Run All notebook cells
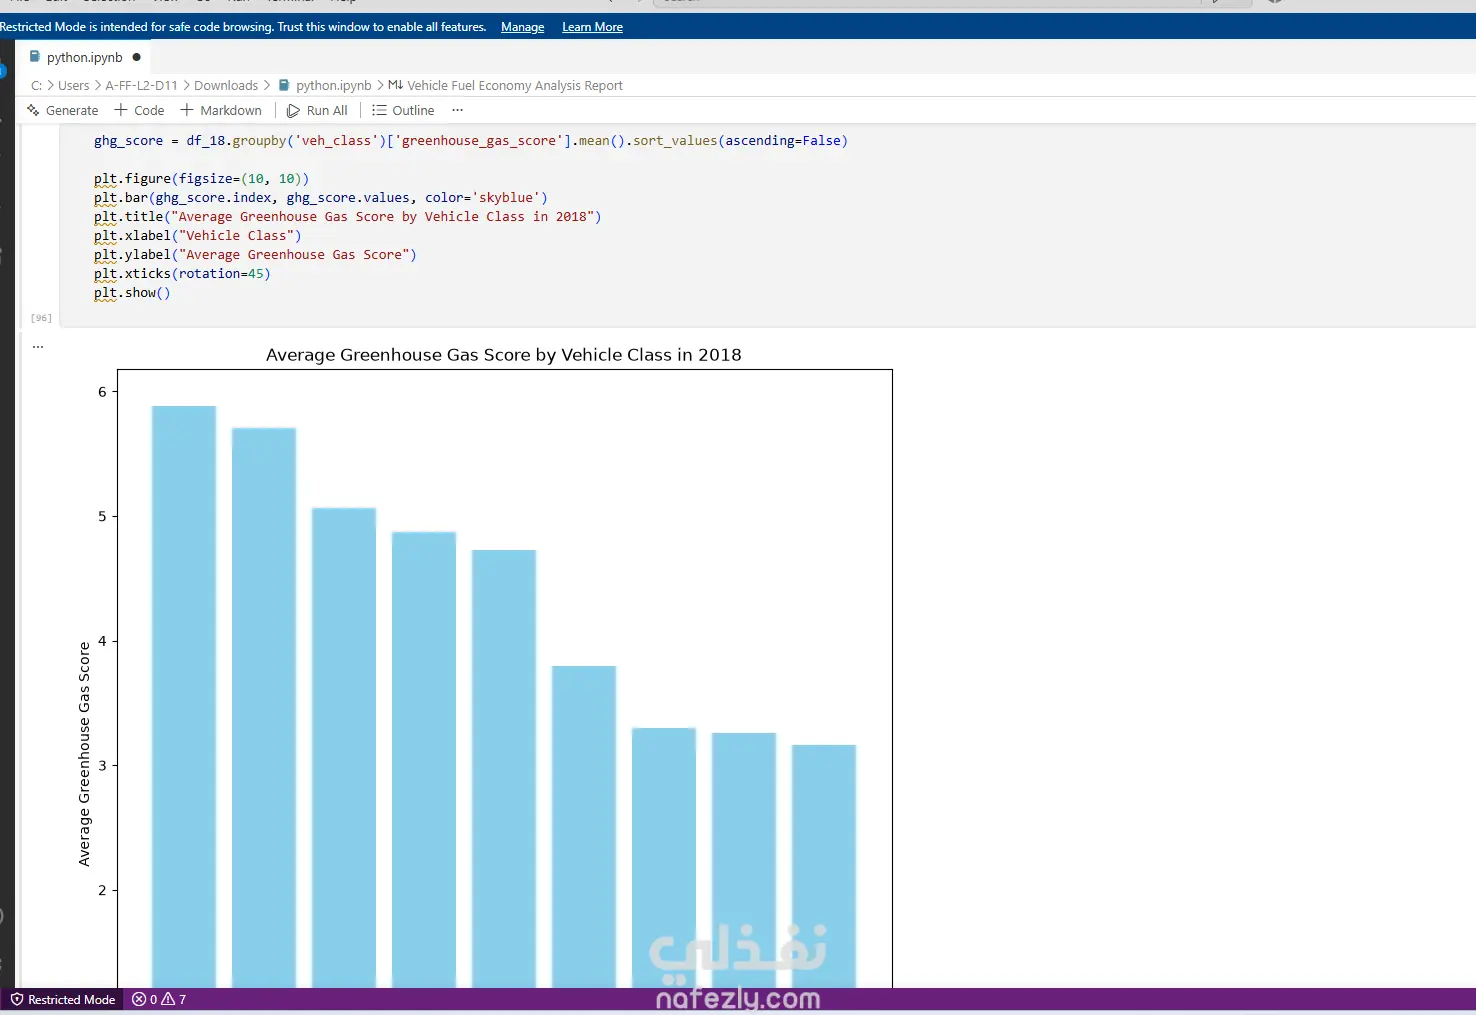The height and width of the screenshot is (1015, 1476). tap(318, 110)
